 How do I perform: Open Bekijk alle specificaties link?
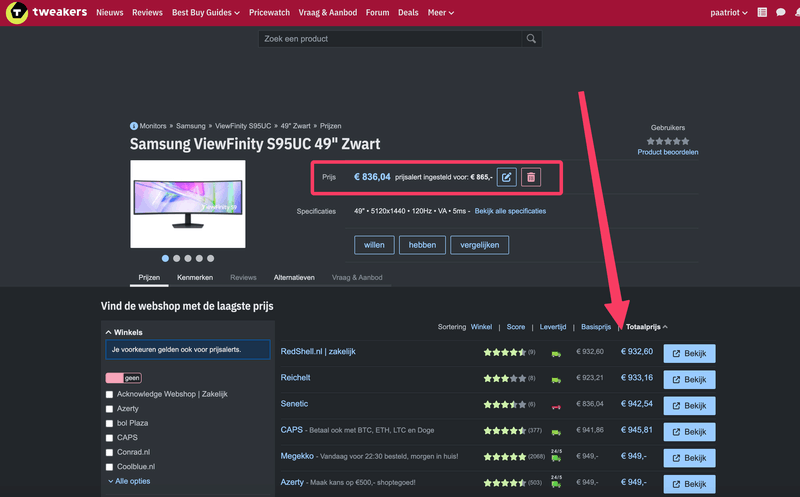pos(510,211)
